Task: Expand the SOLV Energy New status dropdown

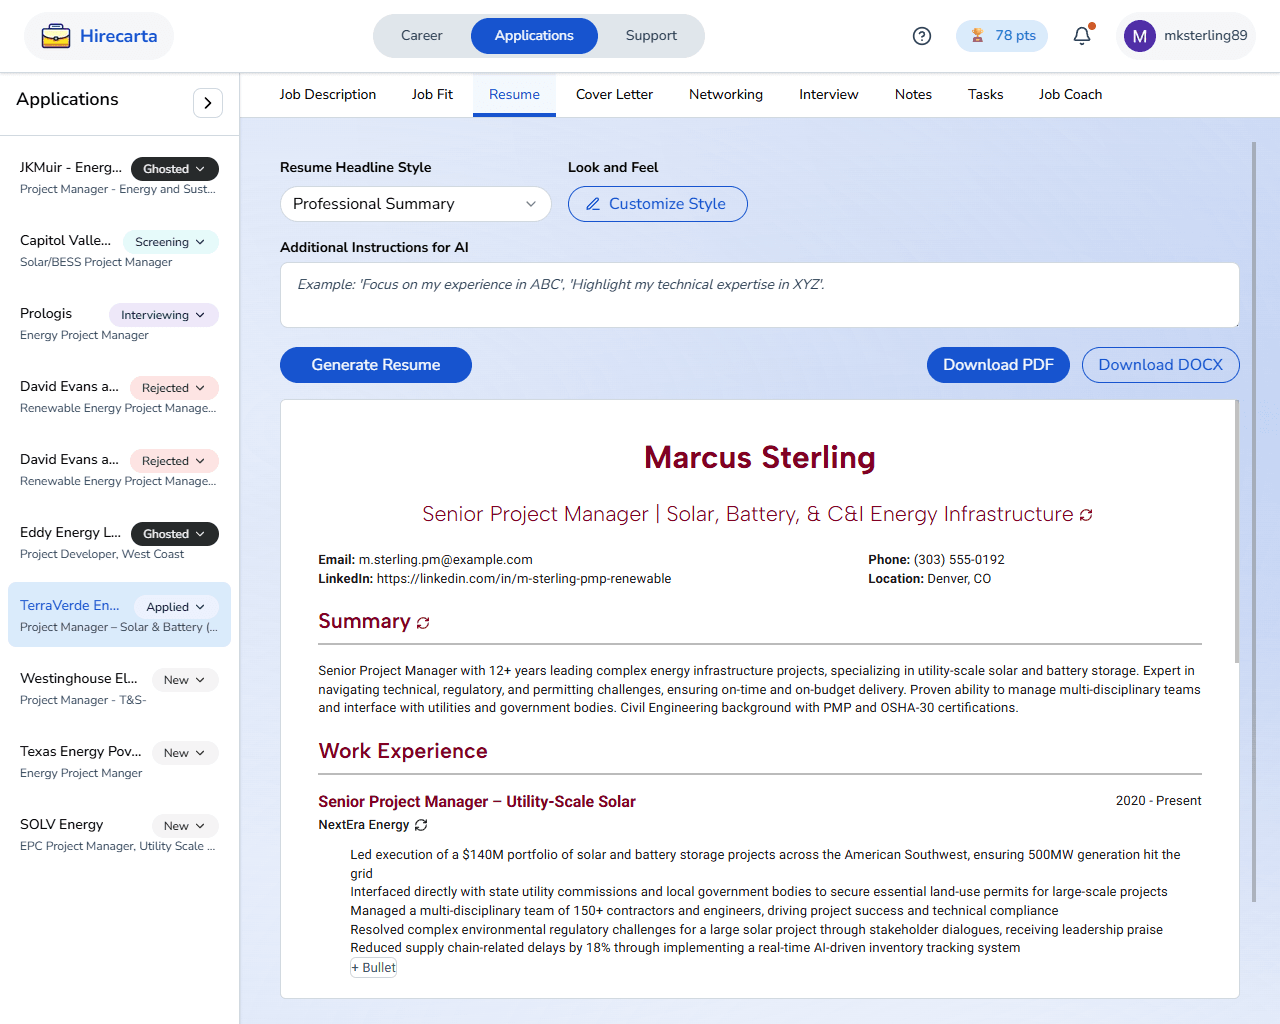Action: (x=185, y=826)
